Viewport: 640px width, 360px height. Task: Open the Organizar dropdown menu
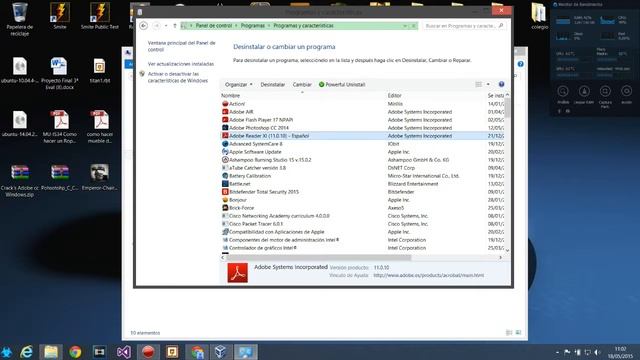tap(239, 84)
